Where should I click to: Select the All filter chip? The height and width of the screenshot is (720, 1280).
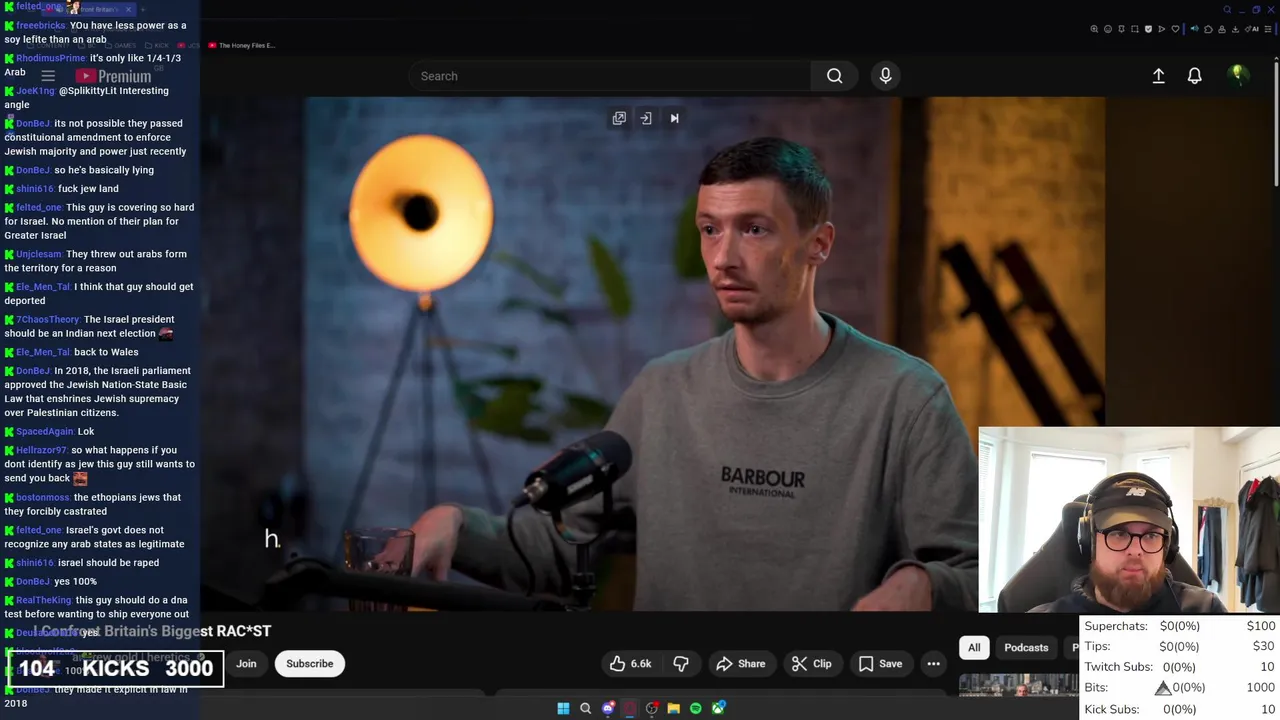coord(974,647)
